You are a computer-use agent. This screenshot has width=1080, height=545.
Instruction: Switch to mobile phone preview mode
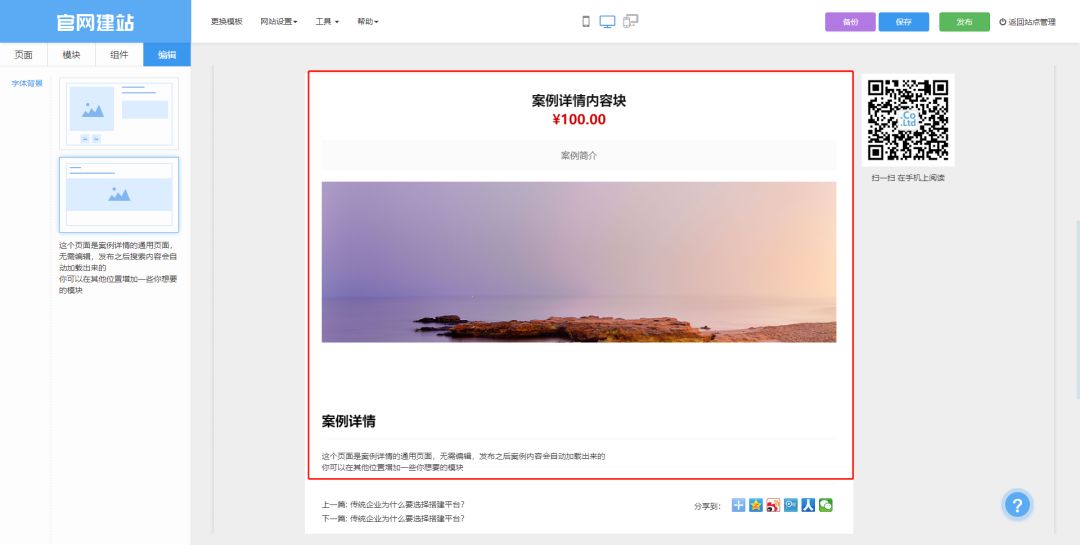pos(586,21)
